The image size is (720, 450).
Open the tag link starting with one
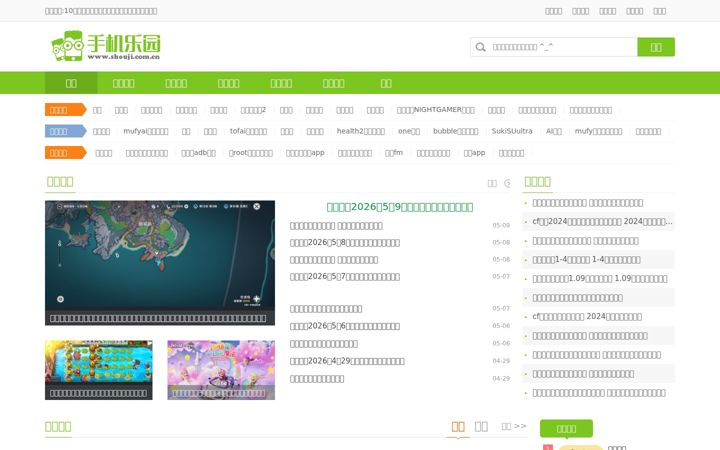coord(409,131)
